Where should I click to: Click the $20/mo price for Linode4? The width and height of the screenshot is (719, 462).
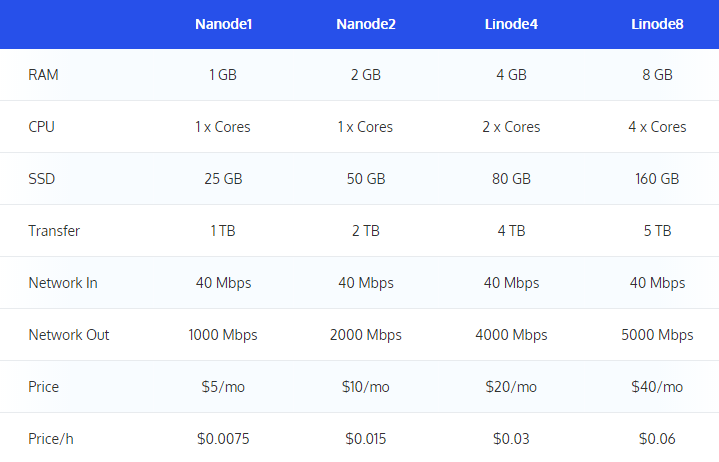tap(511, 387)
